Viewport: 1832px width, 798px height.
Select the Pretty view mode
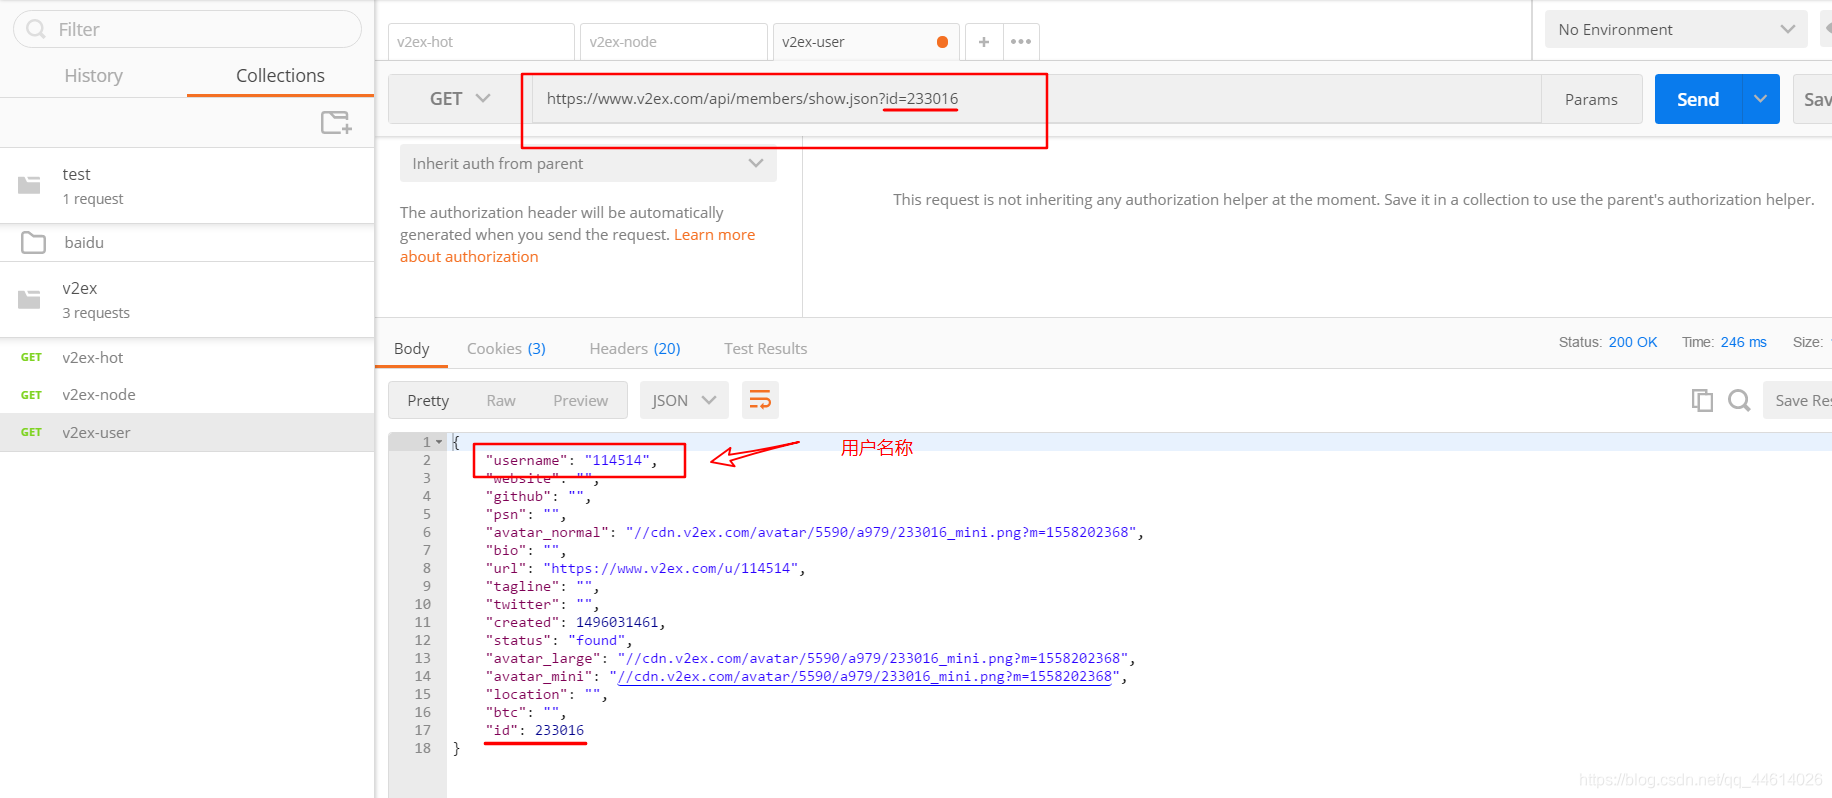click(428, 400)
